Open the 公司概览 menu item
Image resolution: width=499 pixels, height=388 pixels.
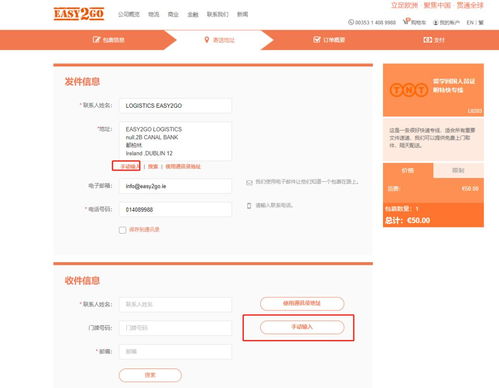pos(129,14)
